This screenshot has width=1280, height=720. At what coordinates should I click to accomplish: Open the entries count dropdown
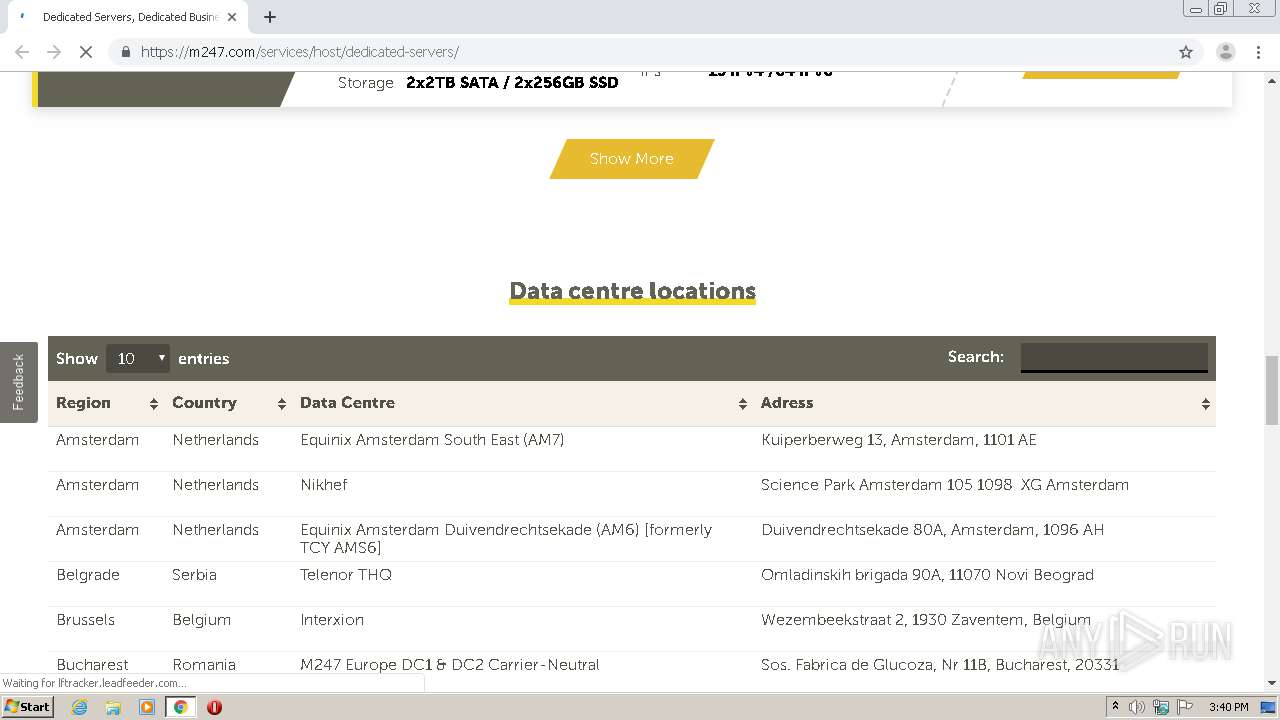click(138, 358)
